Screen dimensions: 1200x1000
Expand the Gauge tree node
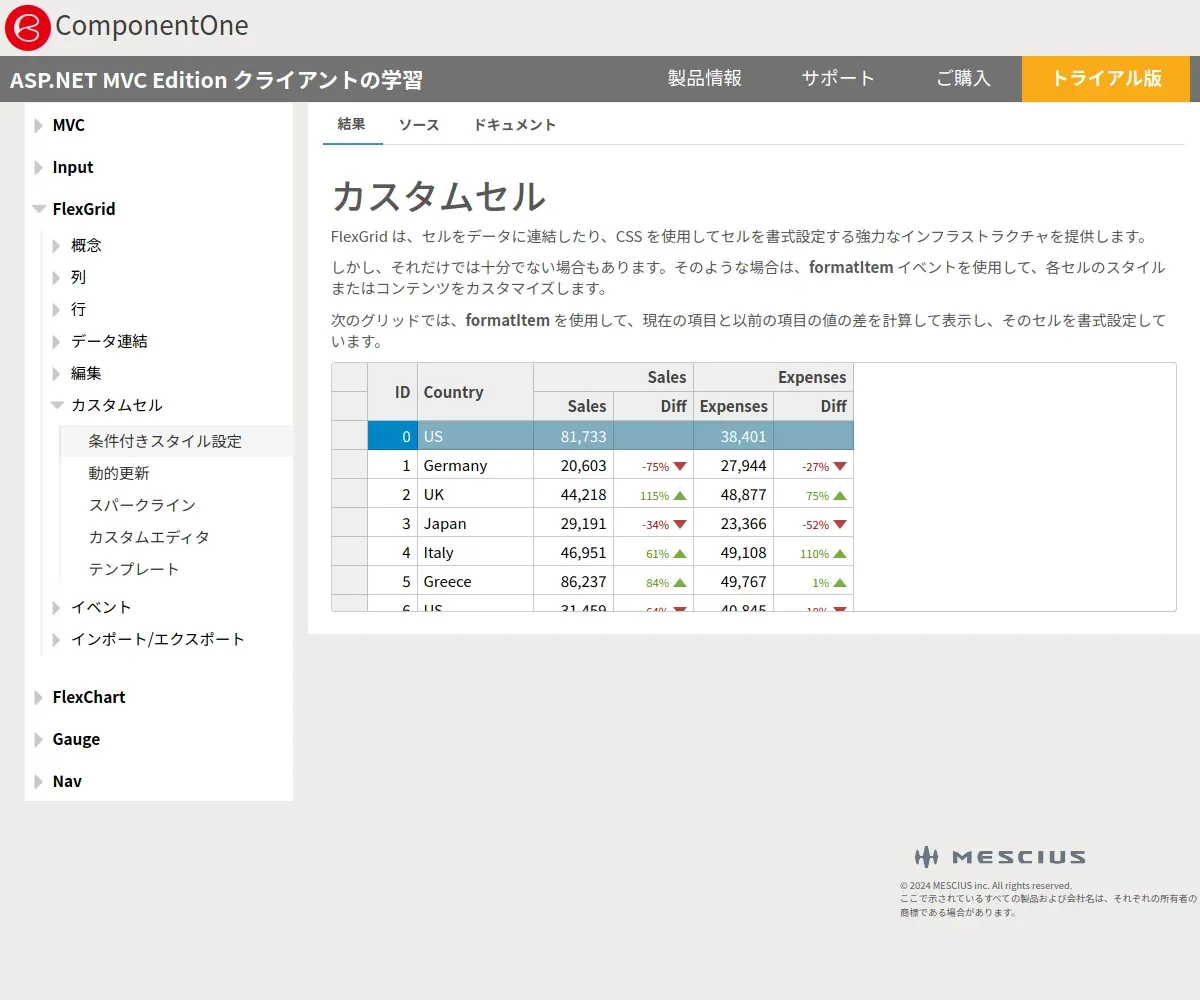pyautogui.click(x=38, y=739)
